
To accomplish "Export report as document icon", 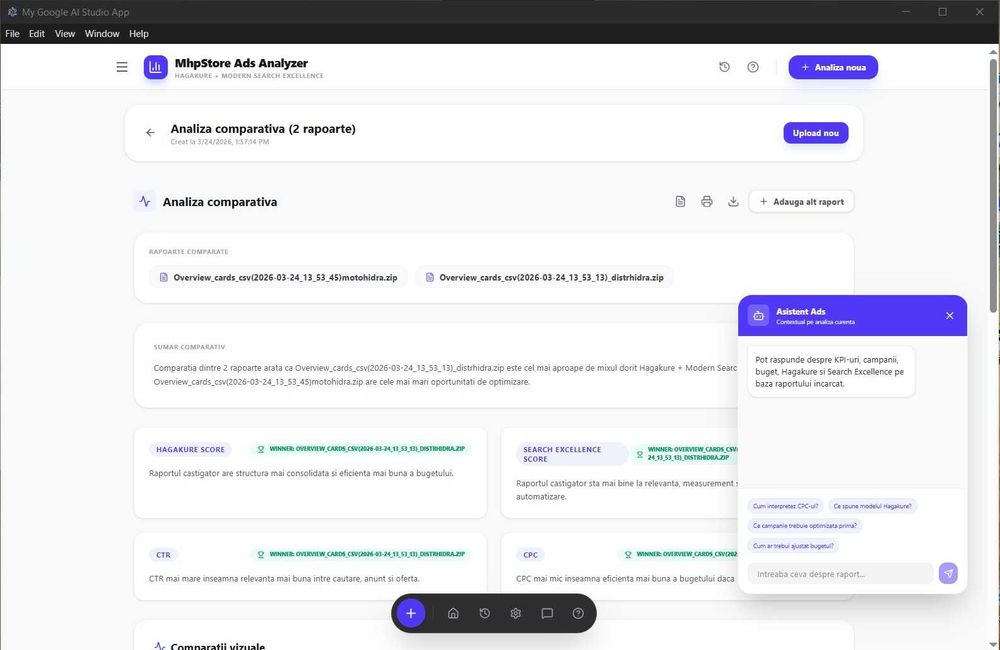I will 680,202.
